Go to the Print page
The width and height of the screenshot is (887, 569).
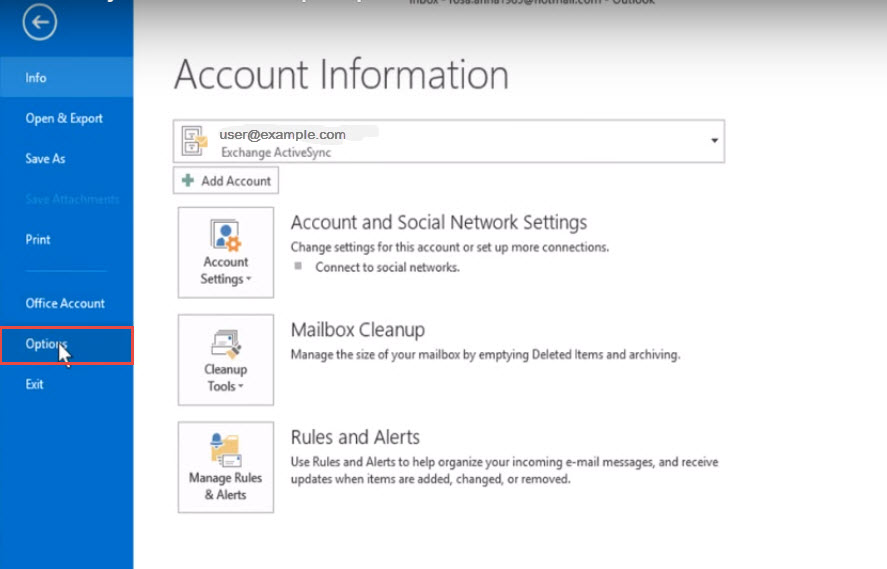click(38, 239)
